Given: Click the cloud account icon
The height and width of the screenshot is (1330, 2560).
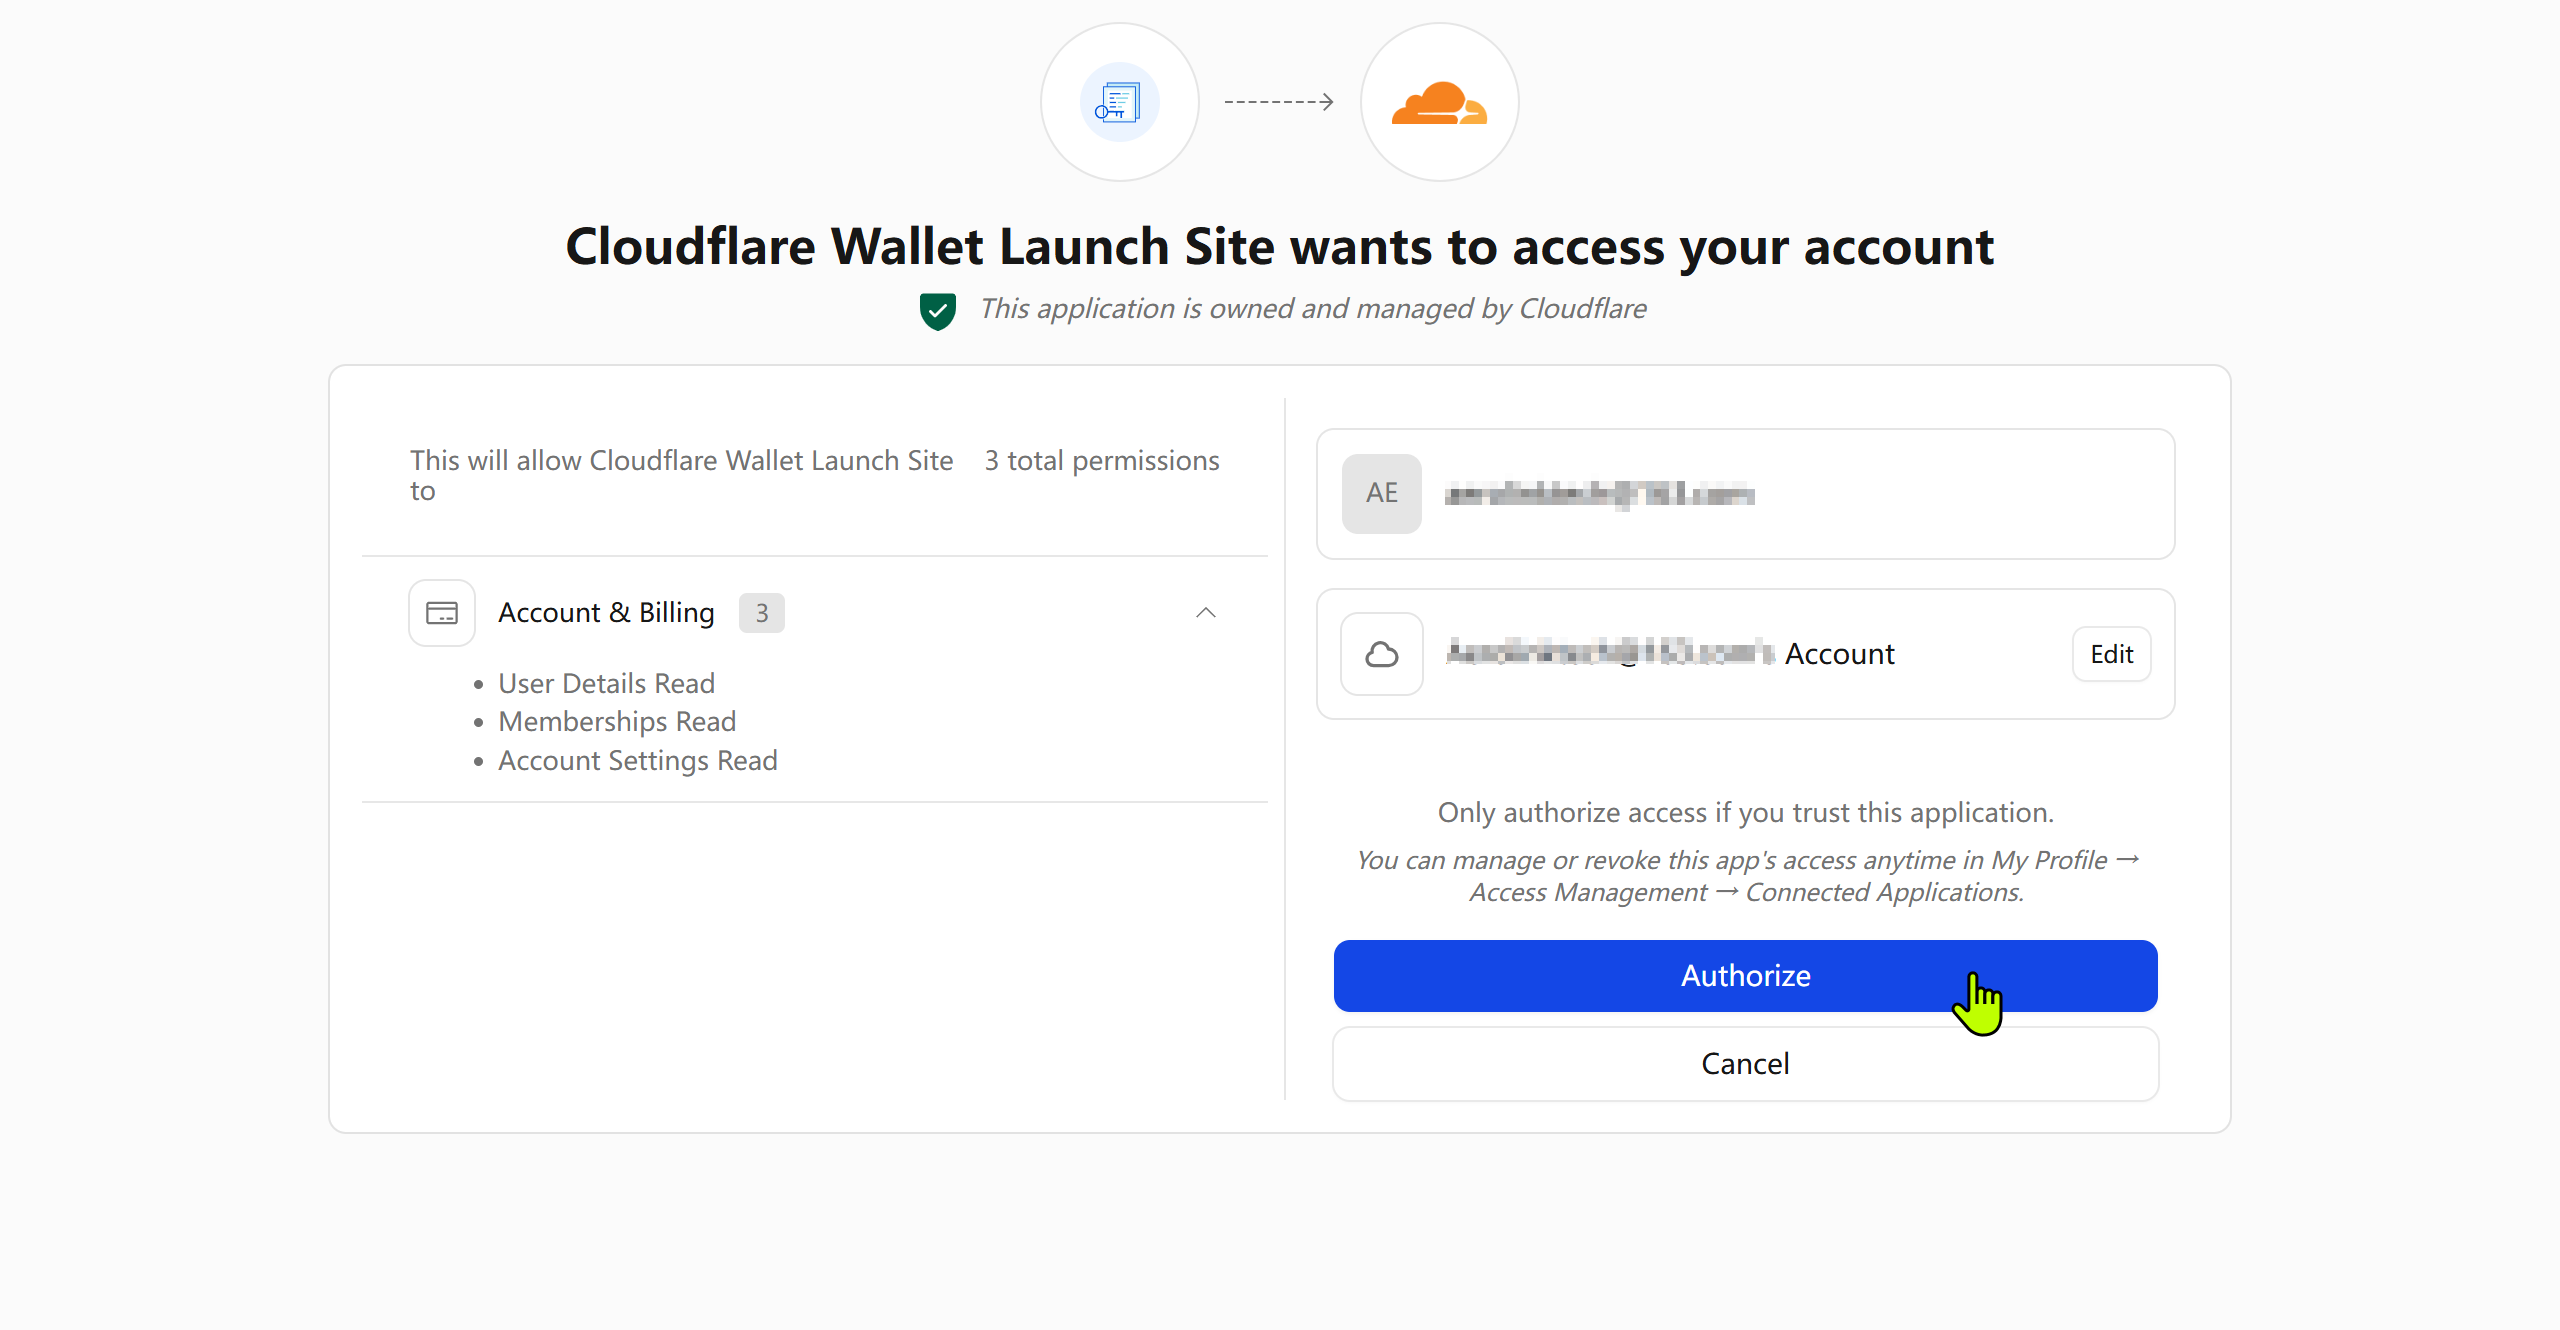Looking at the screenshot, I should [x=1382, y=654].
